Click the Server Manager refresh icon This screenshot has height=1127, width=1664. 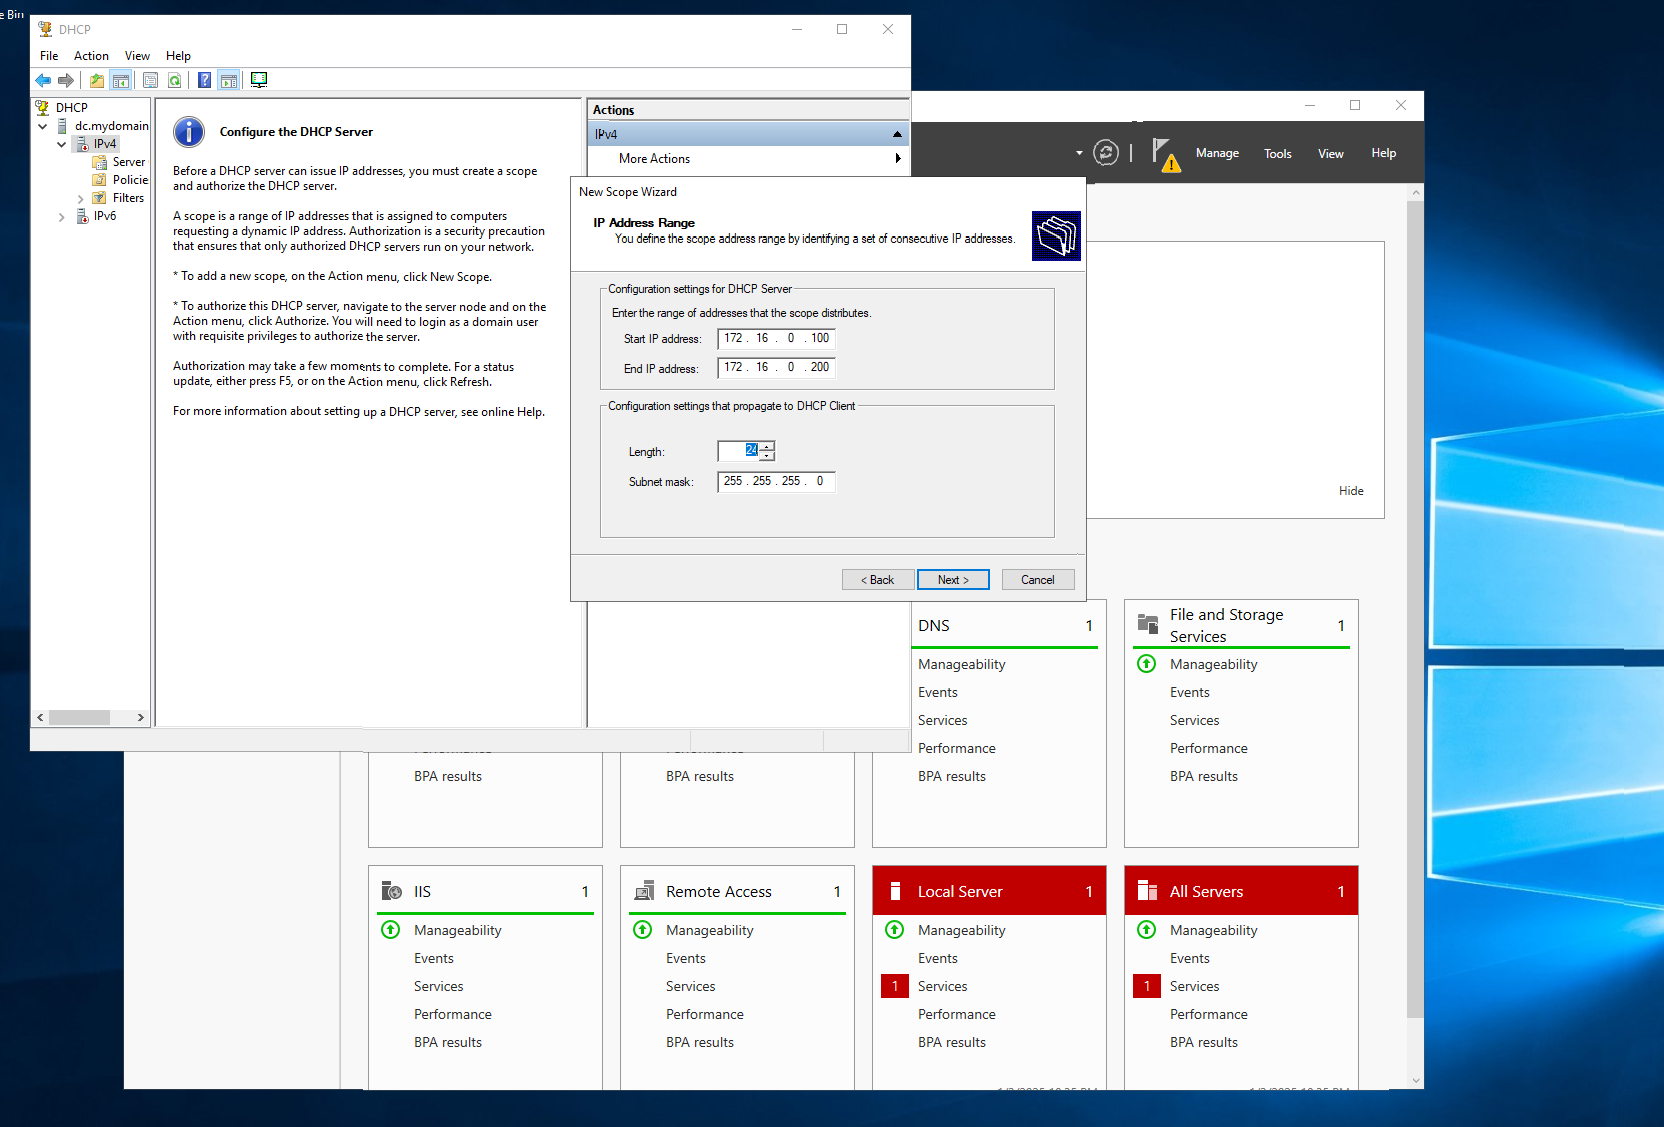coord(1105,153)
